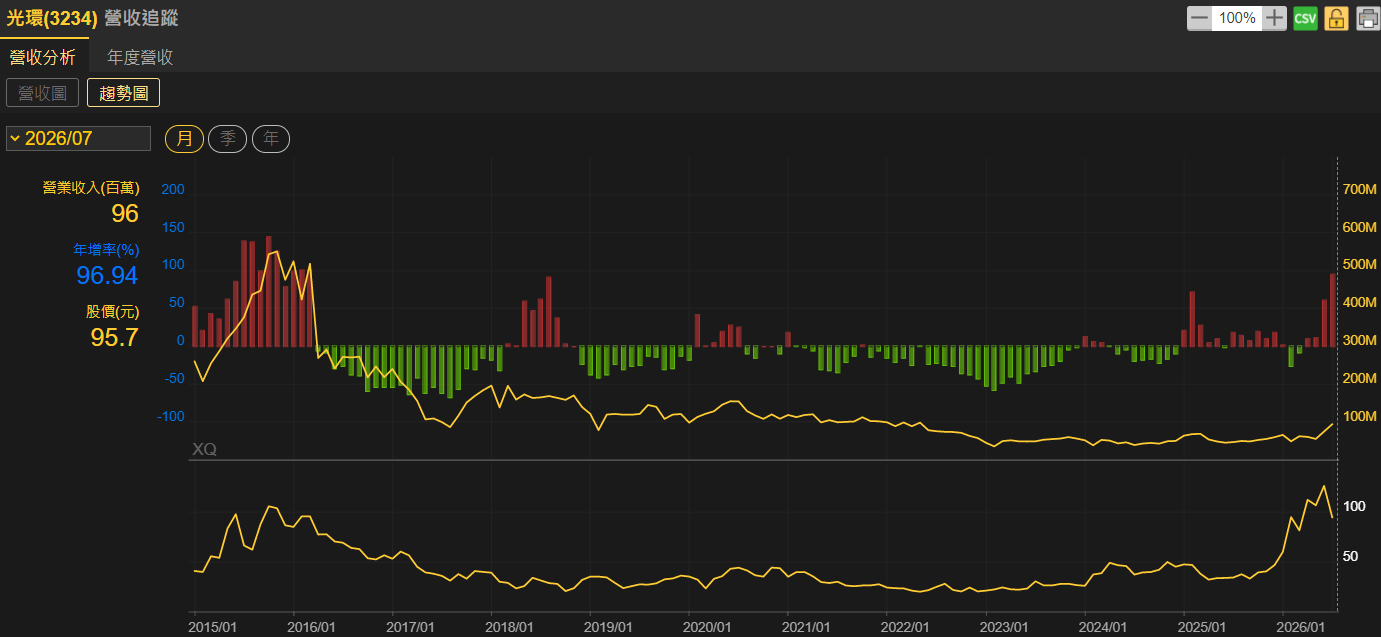Screen dimensions: 1381x637
Task: Show the 營收圖 view
Action: 43,93
